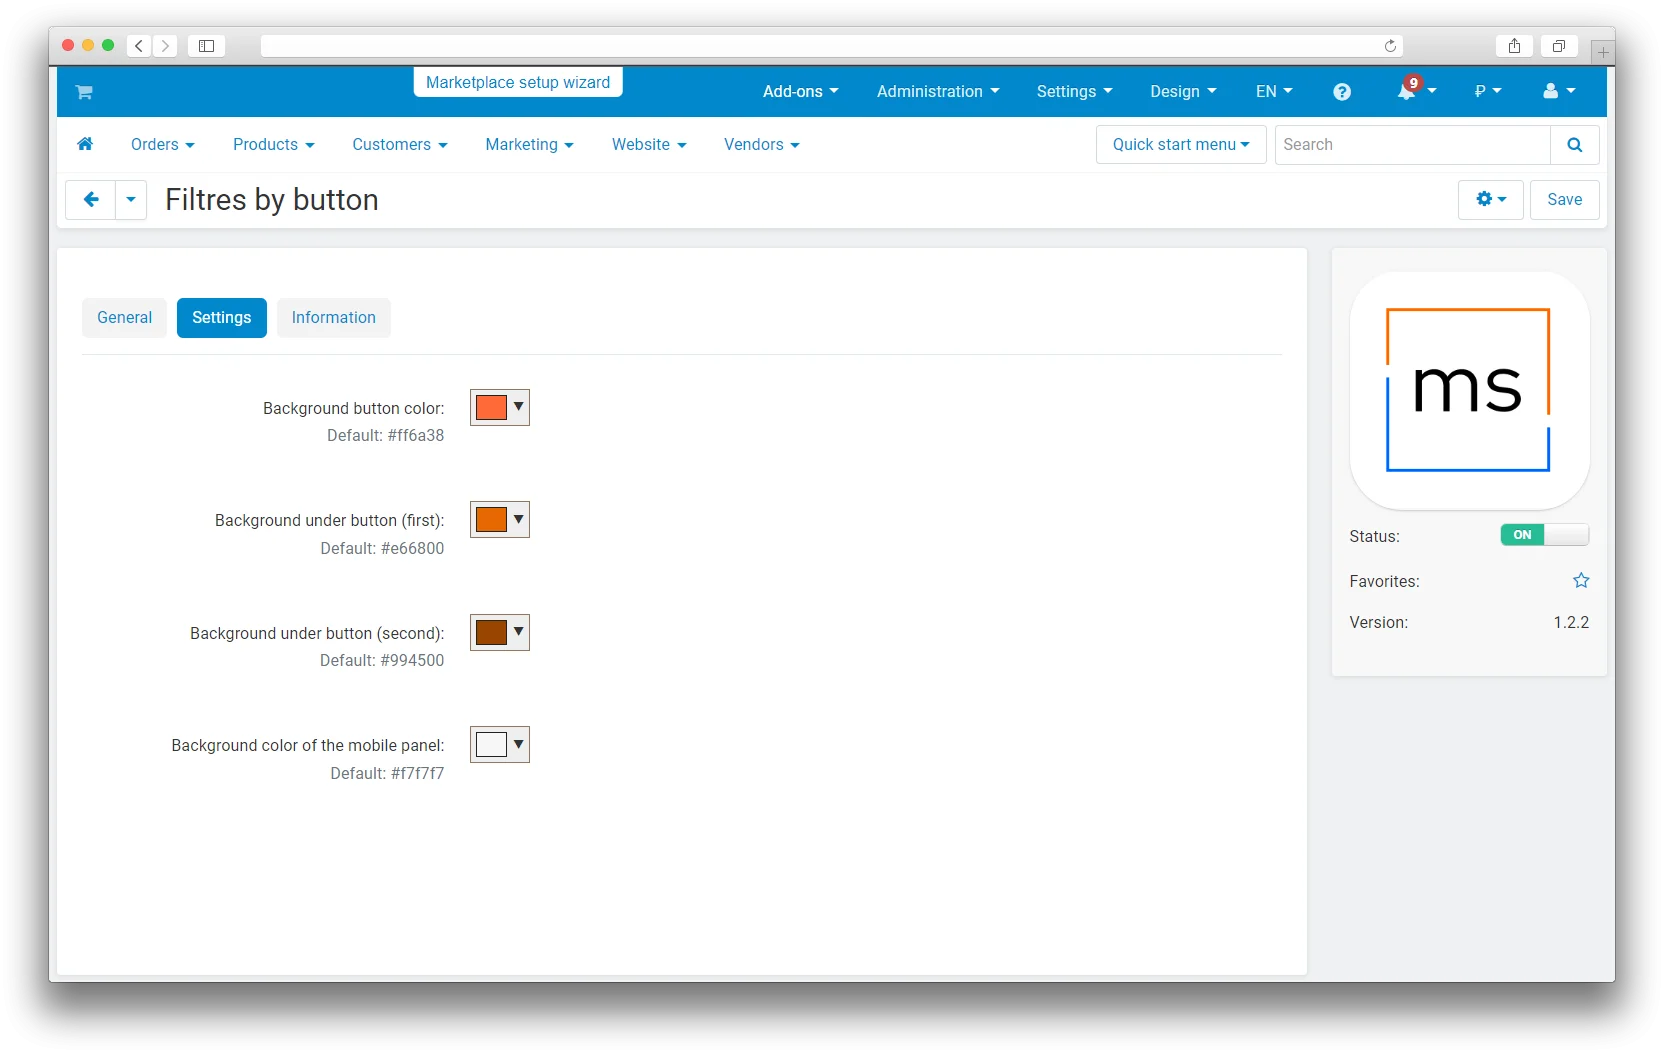Viewport: 1664px width, 1053px height.
Task: Open the user account icon menu
Action: point(1558,91)
